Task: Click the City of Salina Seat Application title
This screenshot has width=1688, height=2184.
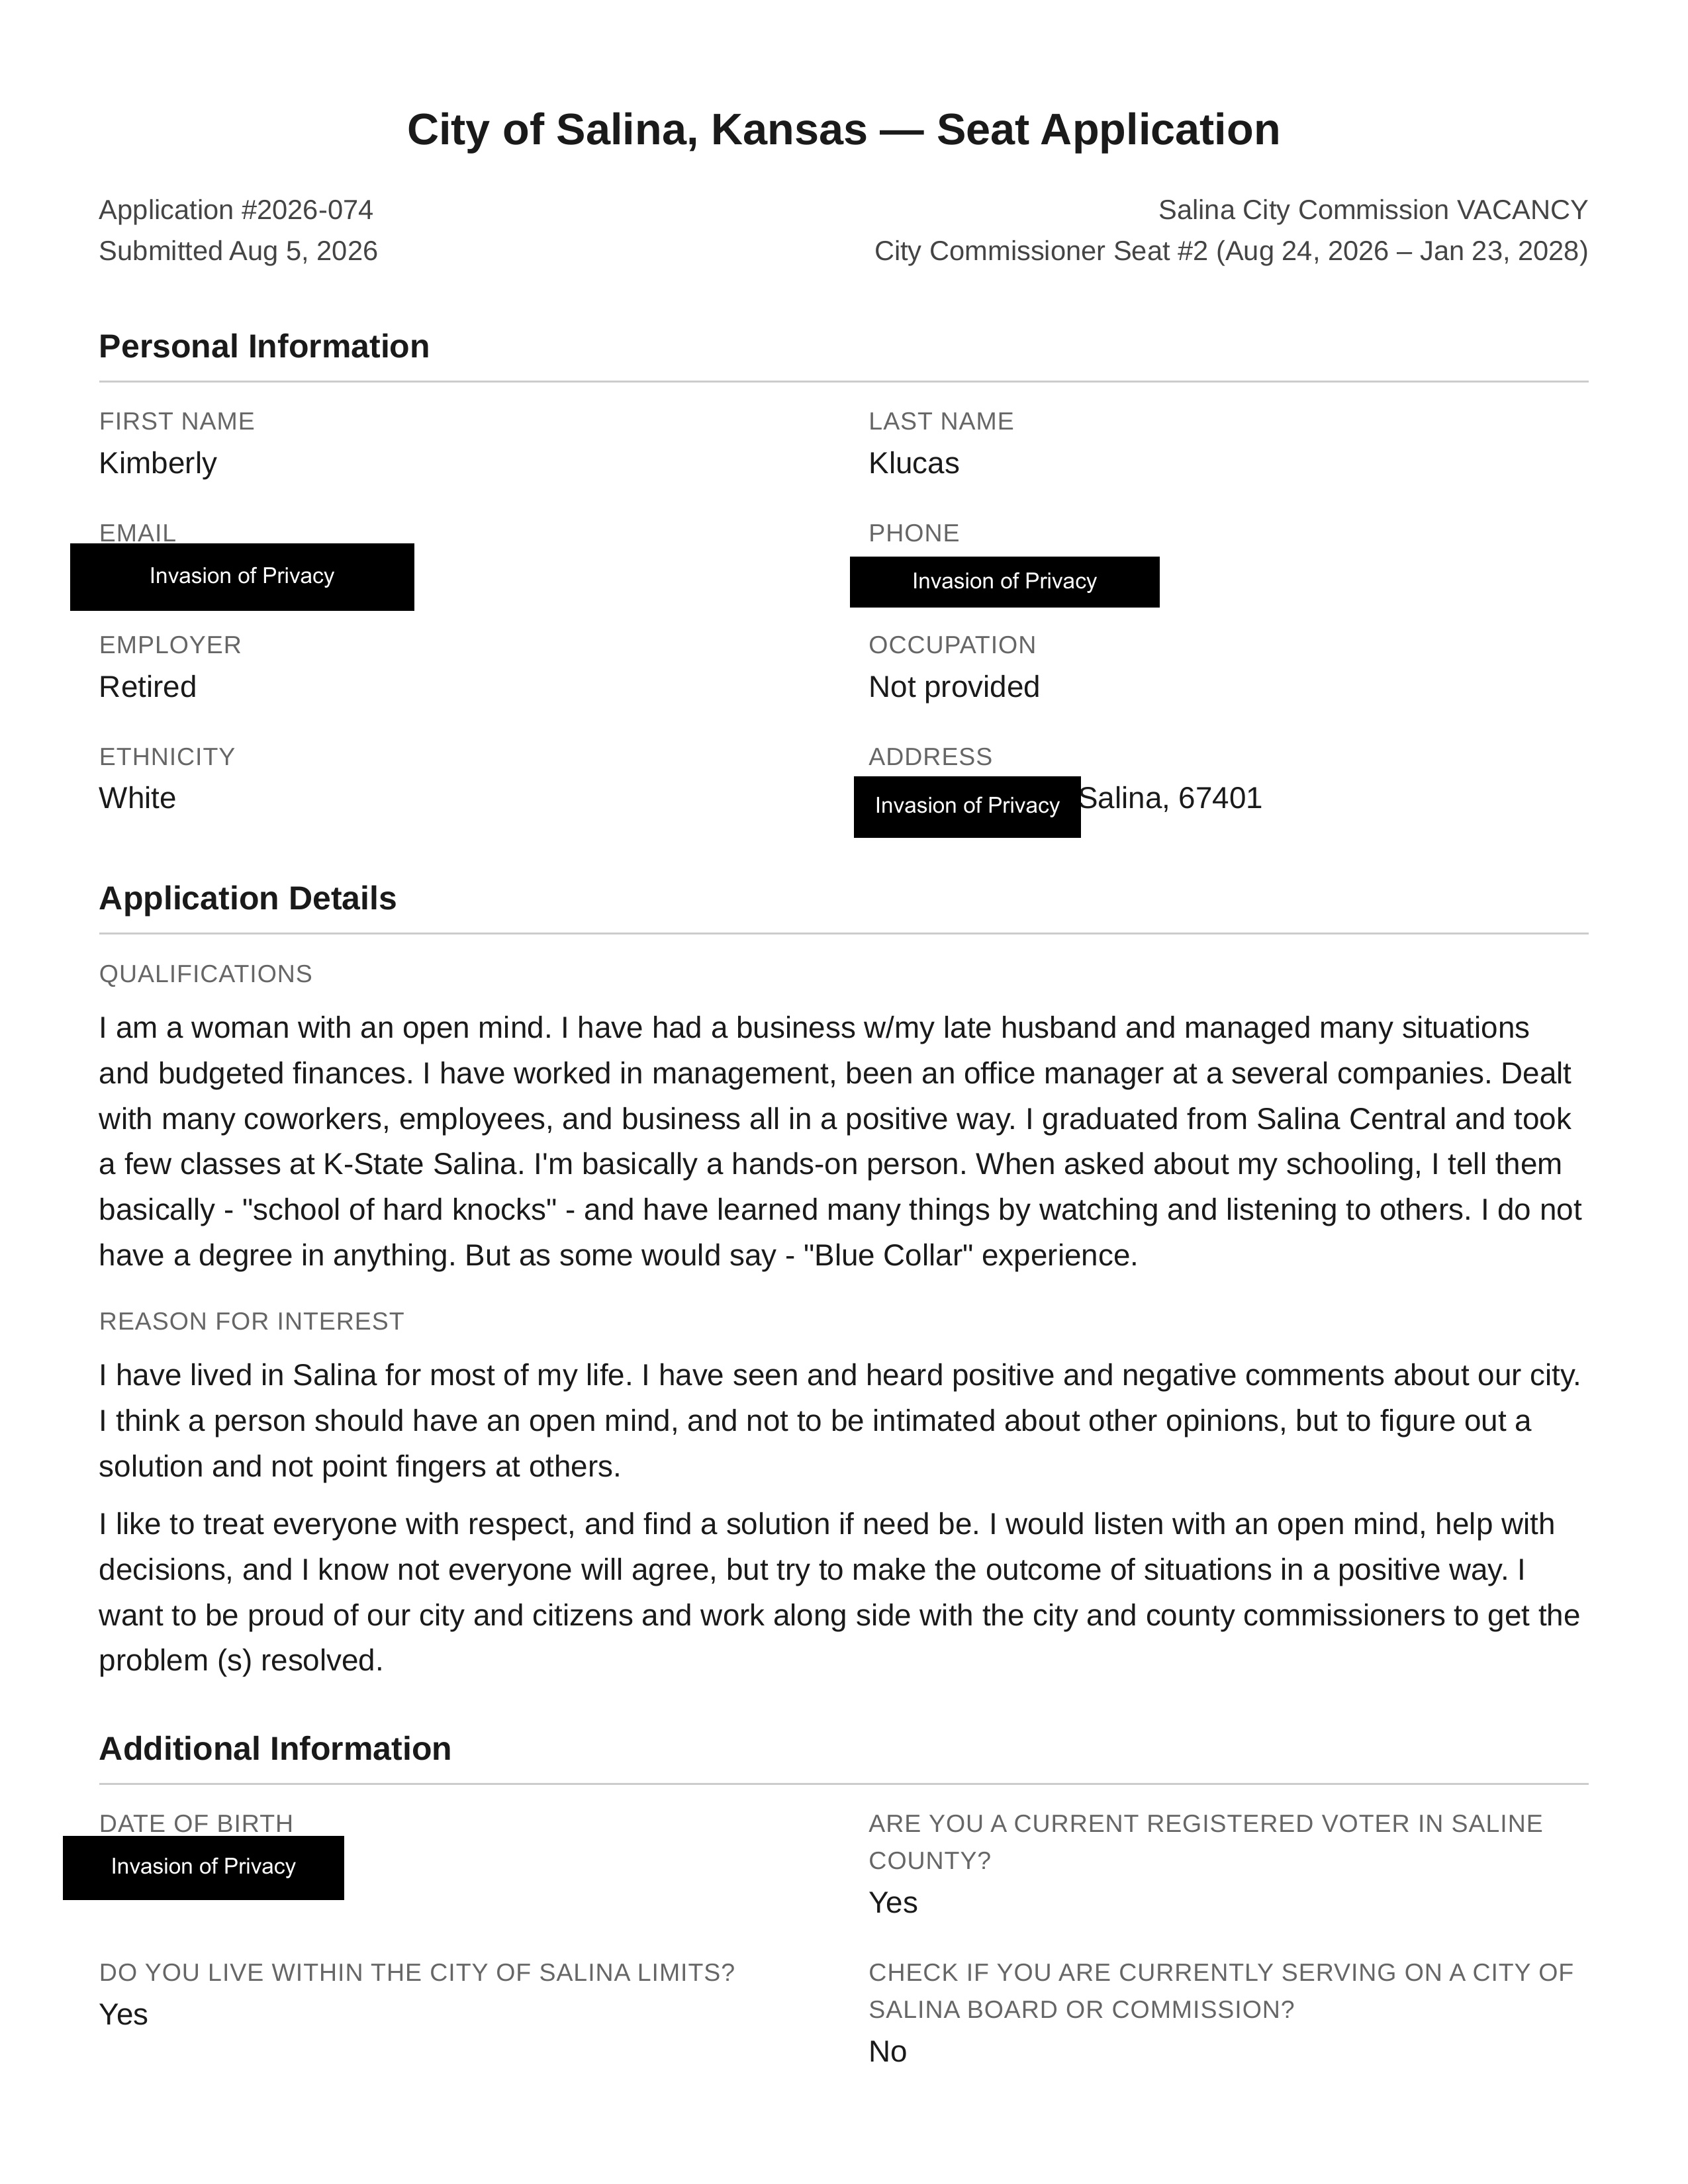Action: (x=843, y=130)
